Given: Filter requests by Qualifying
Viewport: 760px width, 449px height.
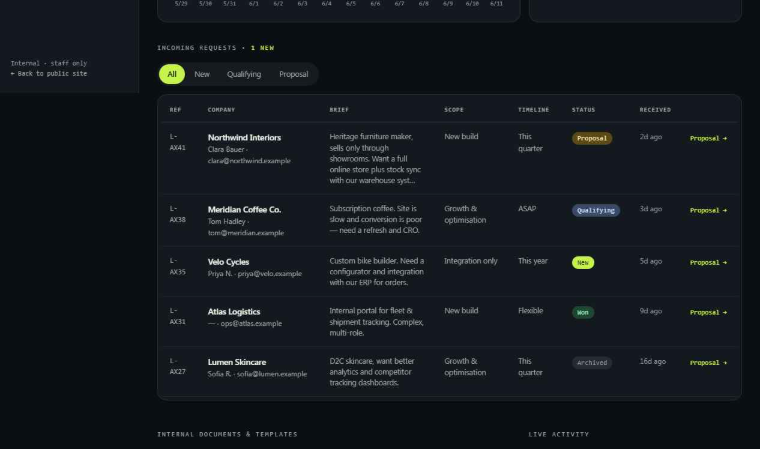Looking at the screenshot, I should point(244,74).
